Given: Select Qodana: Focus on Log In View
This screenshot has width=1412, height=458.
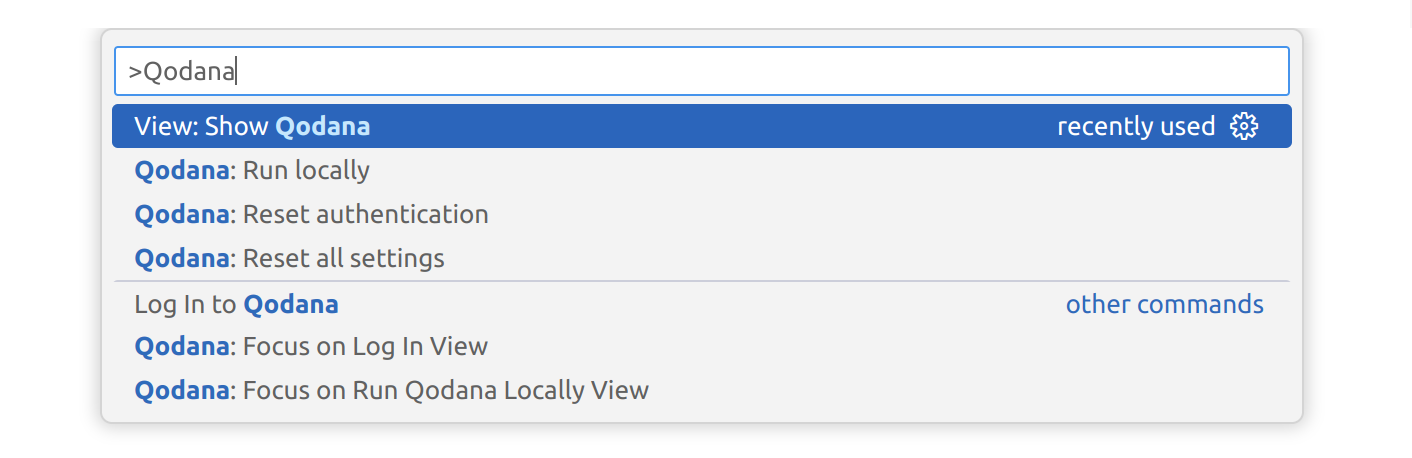Looking at the screenshot, I should coord(311,347).
